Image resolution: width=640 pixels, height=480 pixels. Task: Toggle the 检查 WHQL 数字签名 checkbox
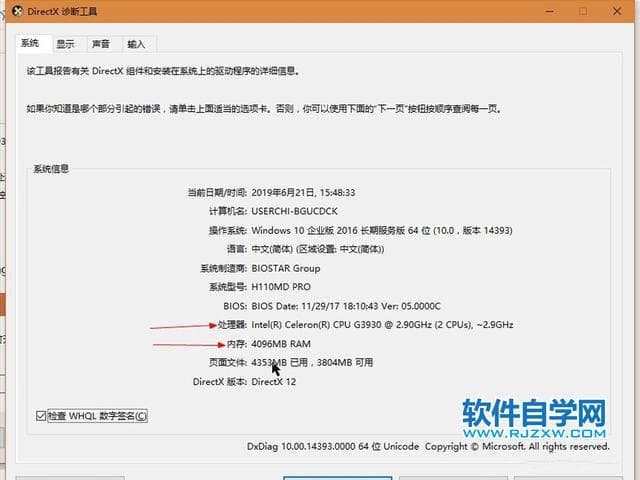40,415
